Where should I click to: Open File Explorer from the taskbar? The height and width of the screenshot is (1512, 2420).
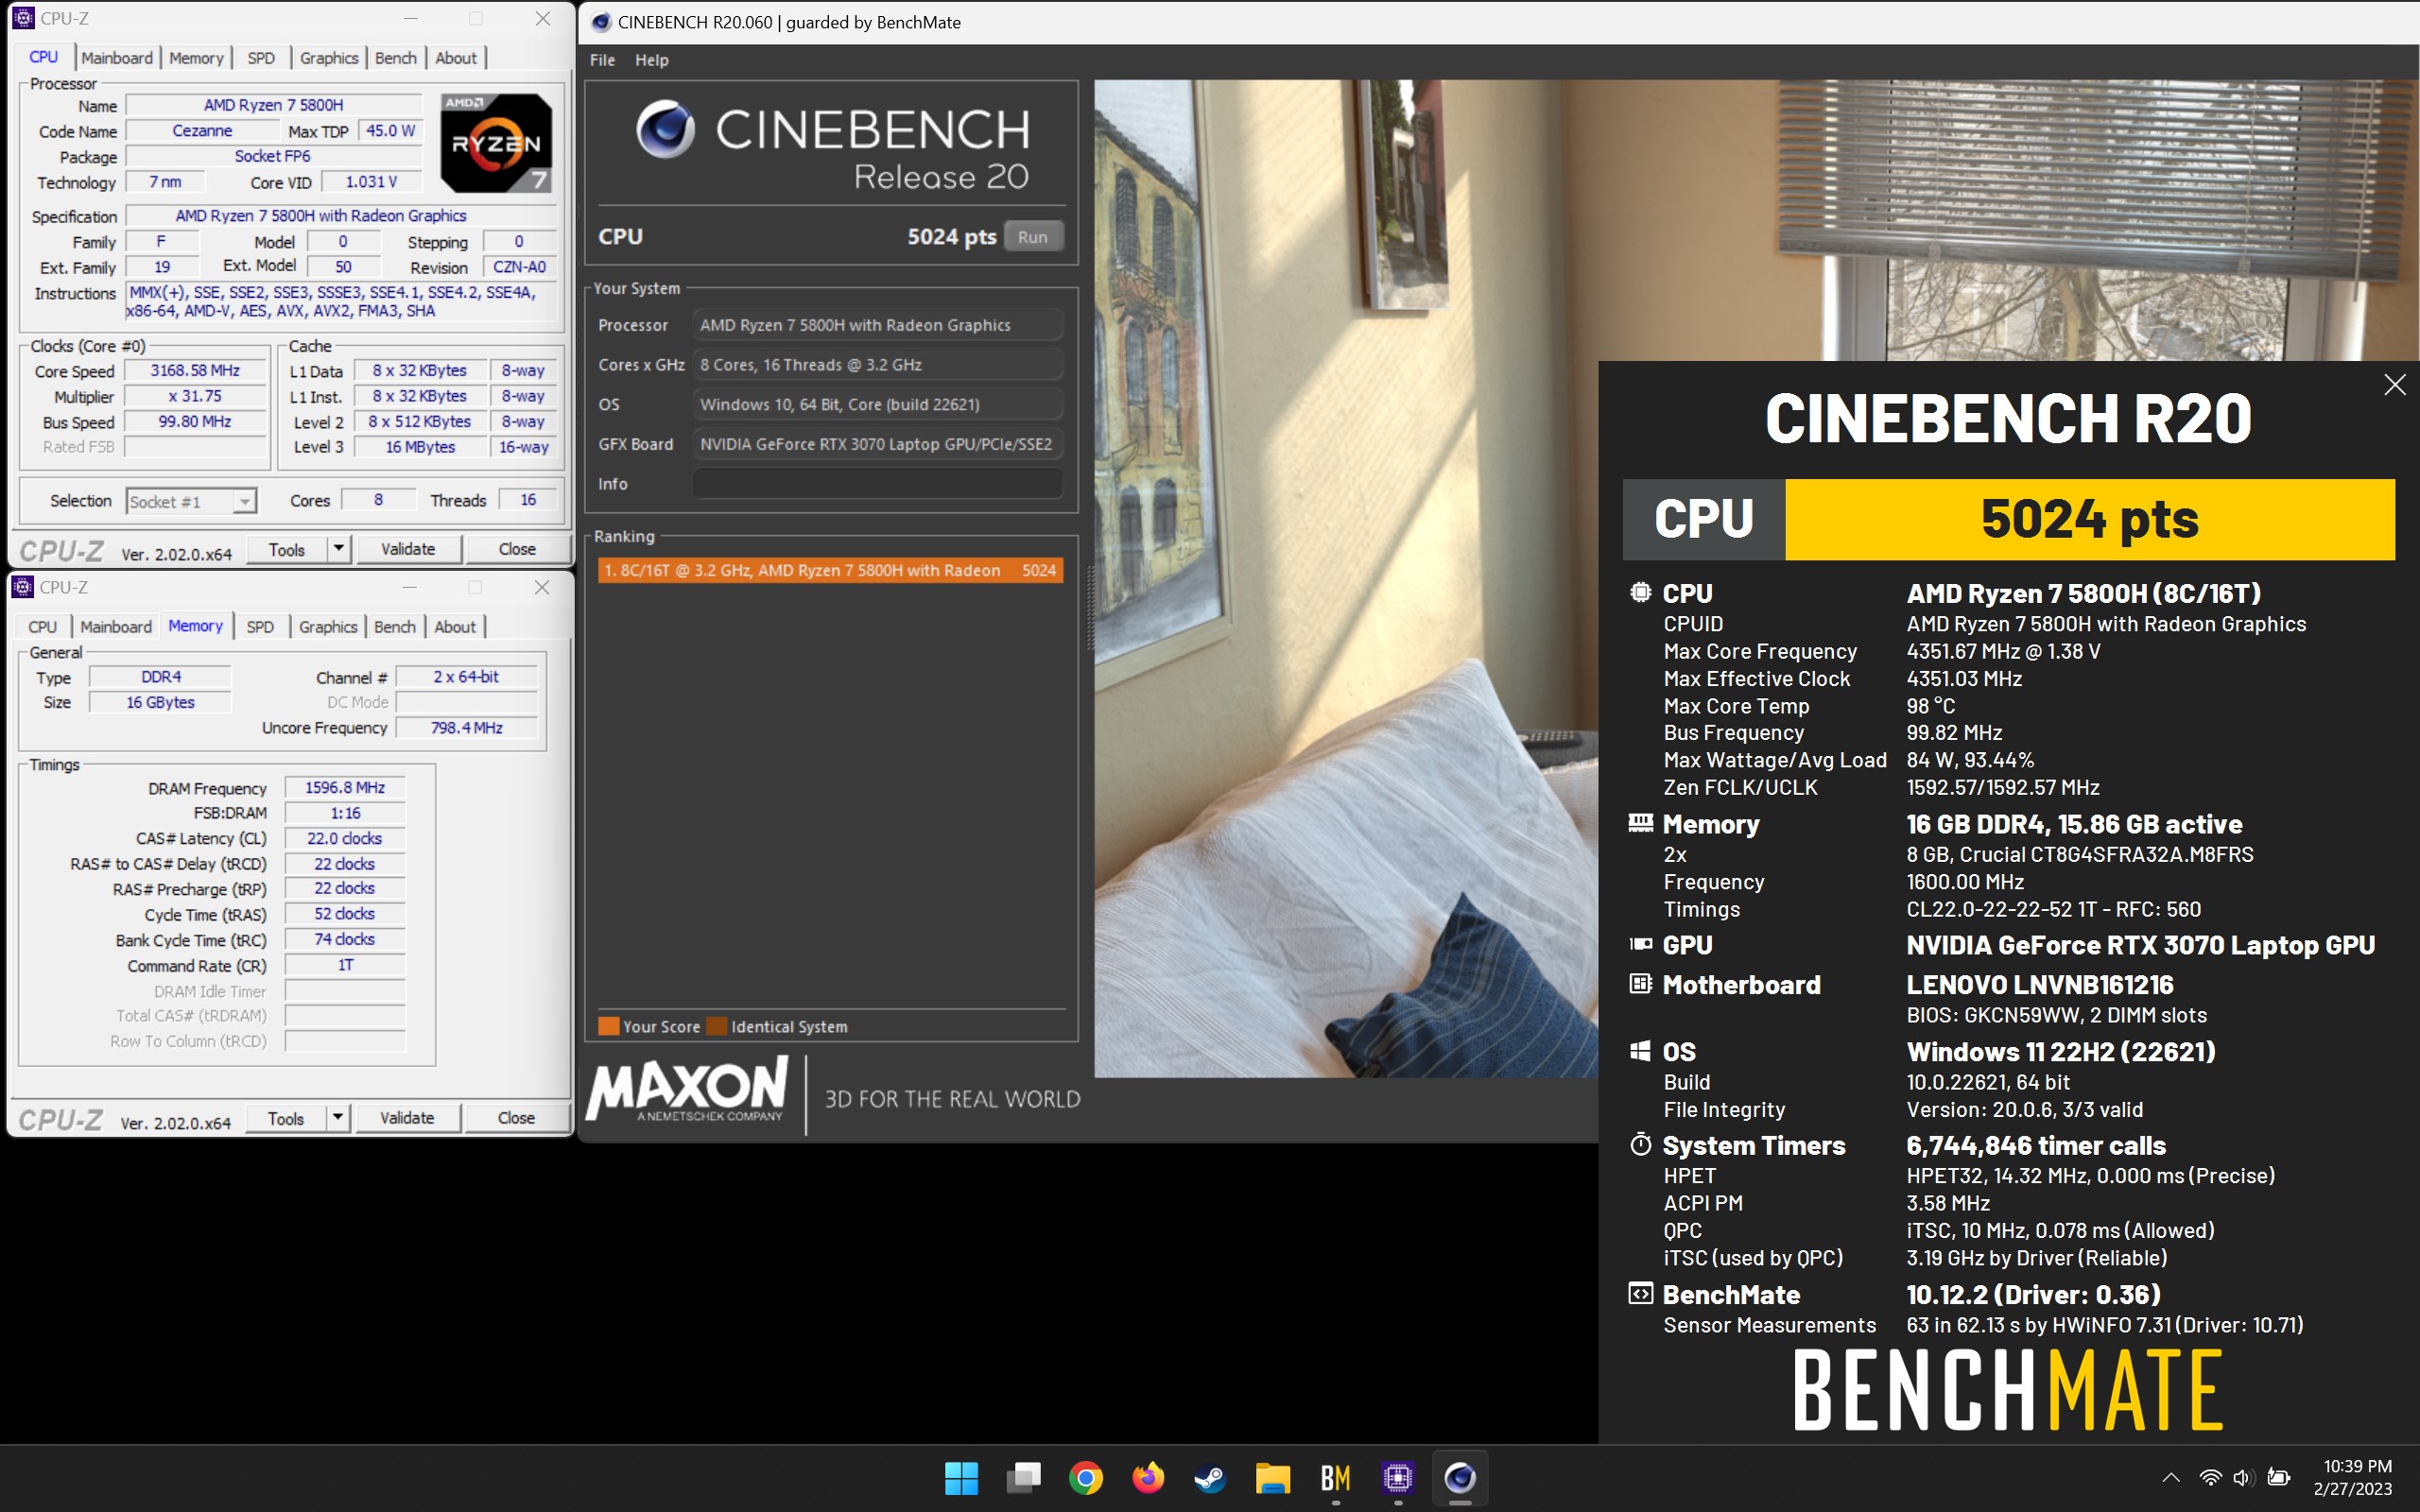1273,1477
